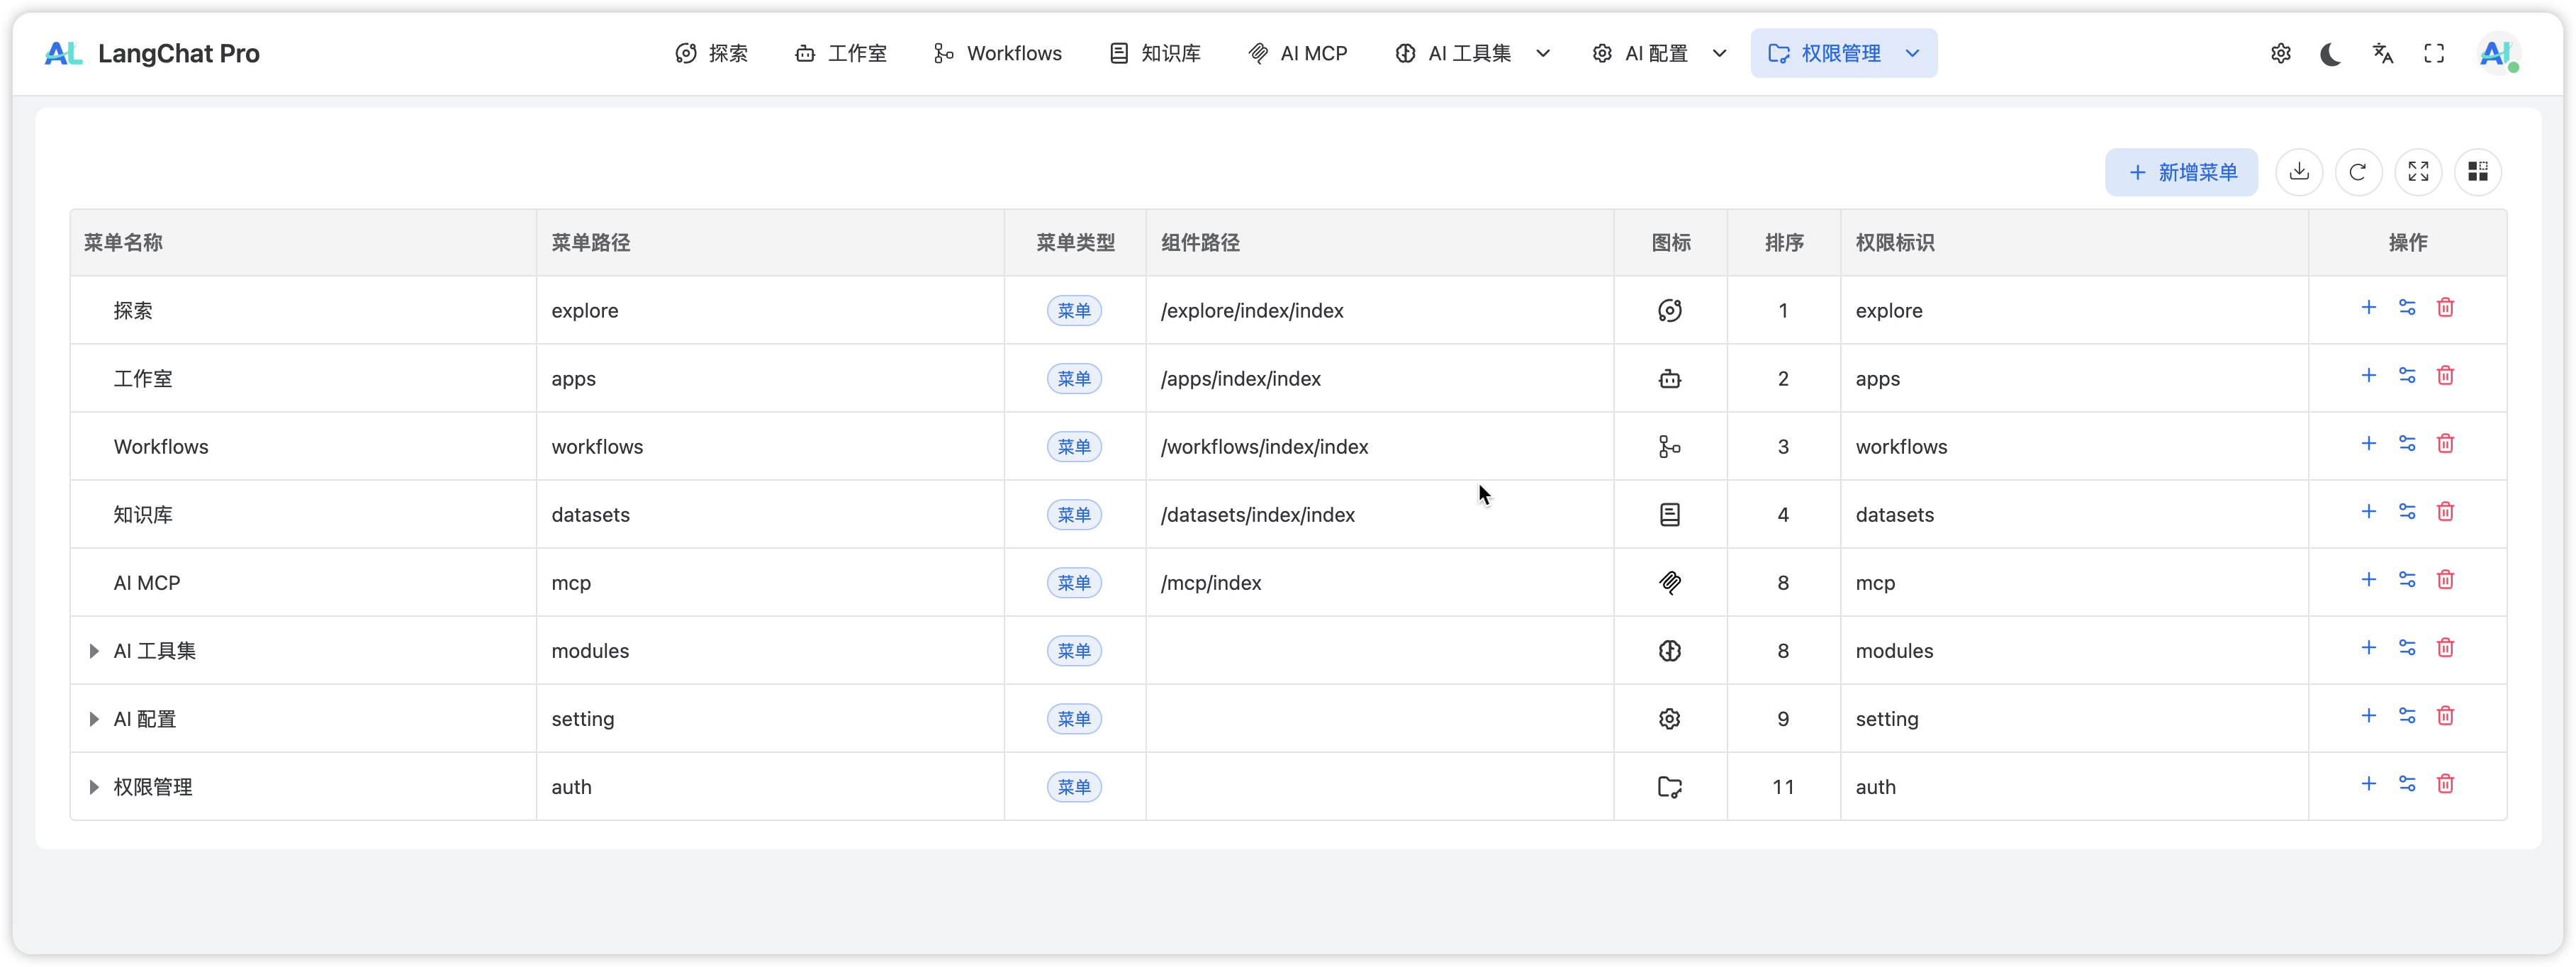
Task: Expand the AI 工具集 tree row
Action: point(94,651)
